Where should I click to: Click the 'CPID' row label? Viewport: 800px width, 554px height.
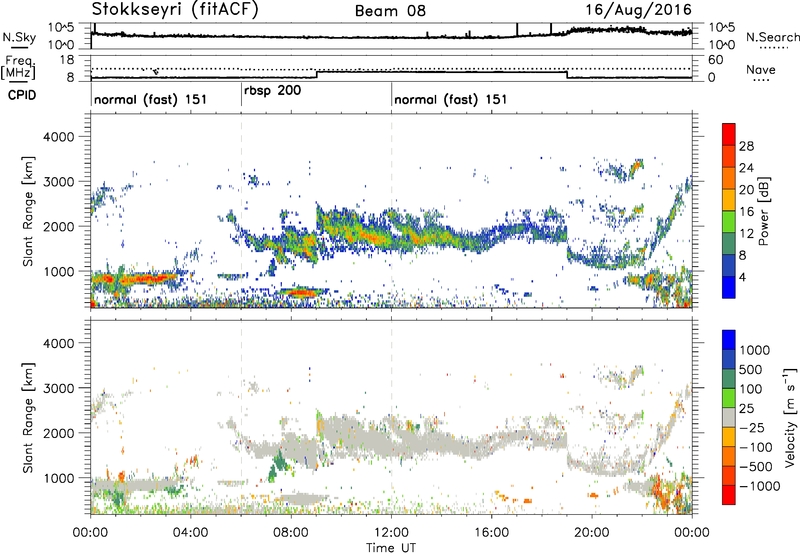point(22,95)
